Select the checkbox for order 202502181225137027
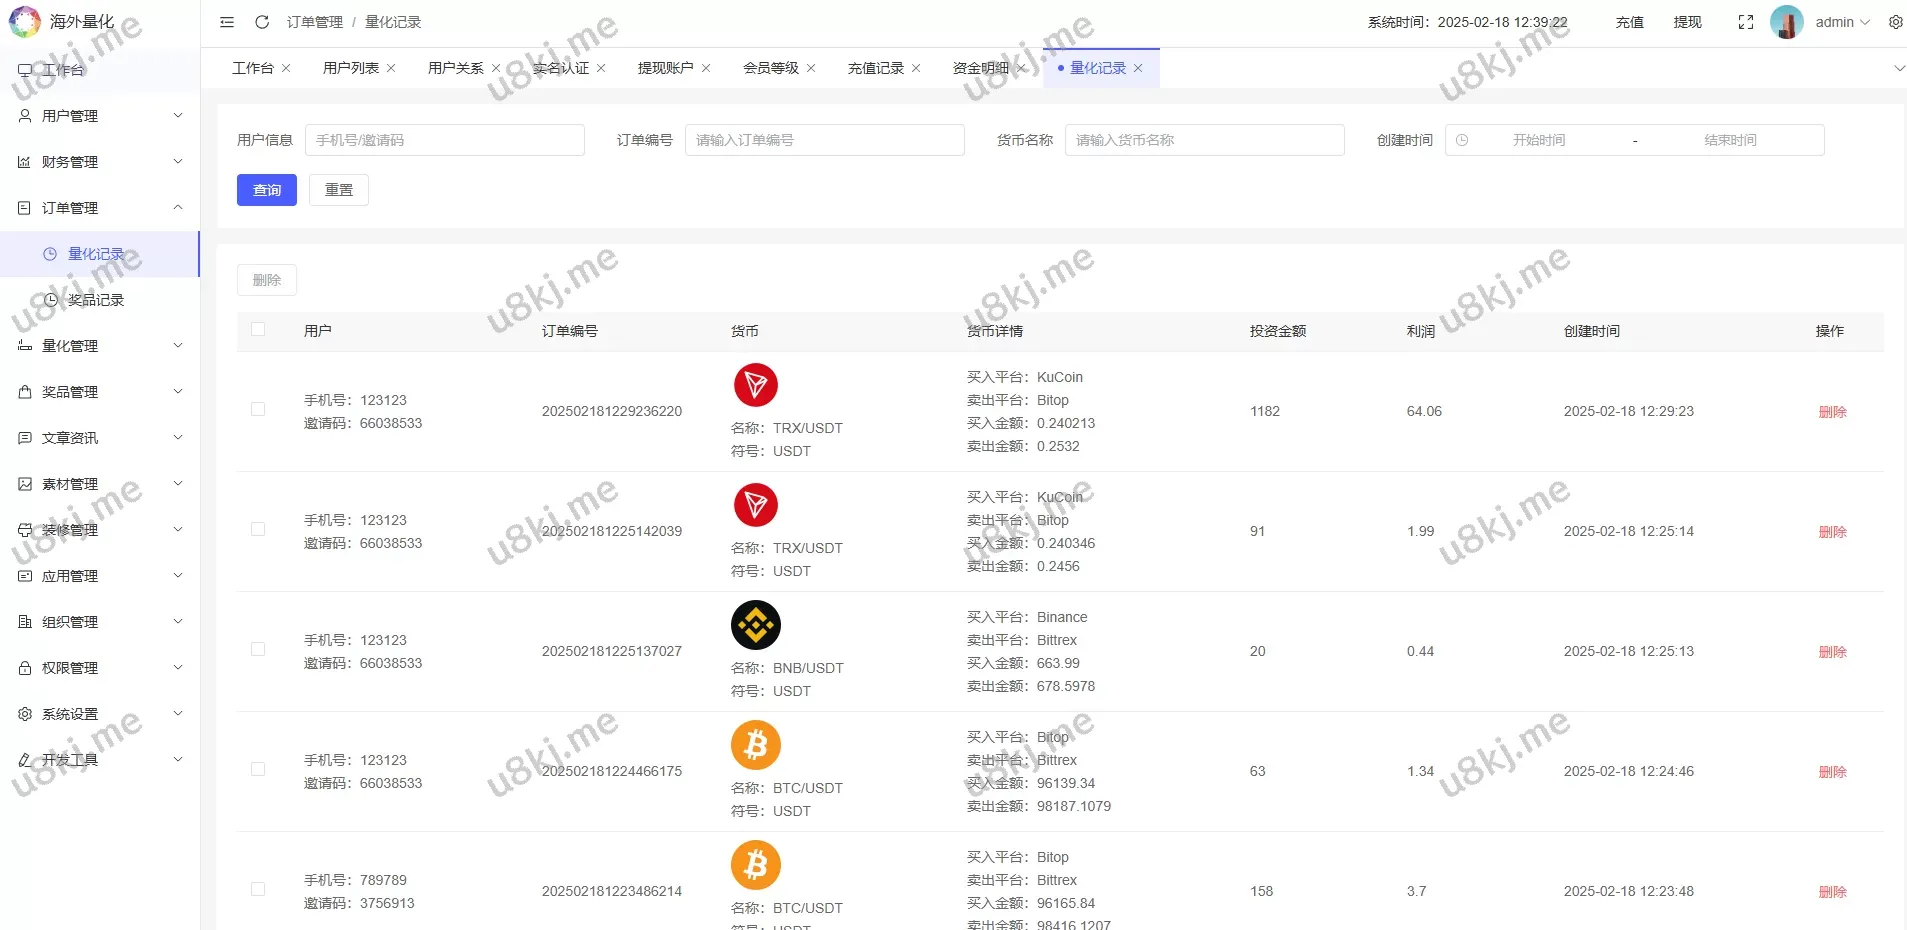This screenshot has height=930, width=1907. pyautogui.click(x=258, y=650)
